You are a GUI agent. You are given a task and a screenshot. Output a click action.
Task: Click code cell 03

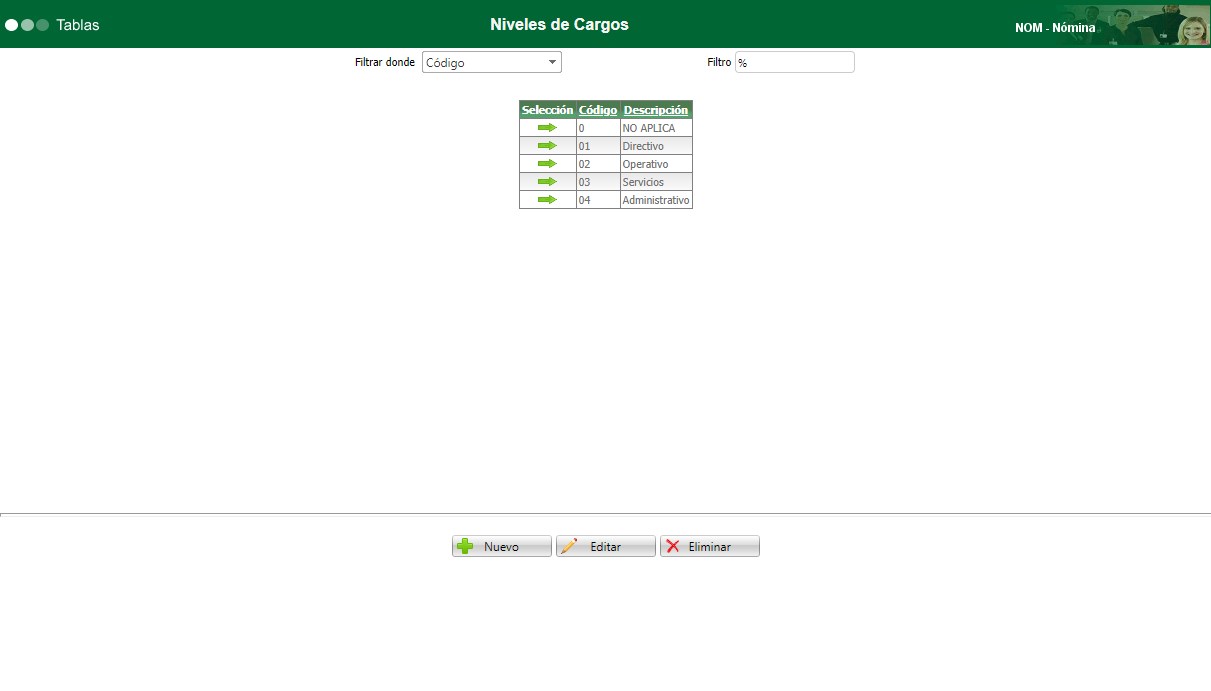pyautogui.click(x=598, y=182)
